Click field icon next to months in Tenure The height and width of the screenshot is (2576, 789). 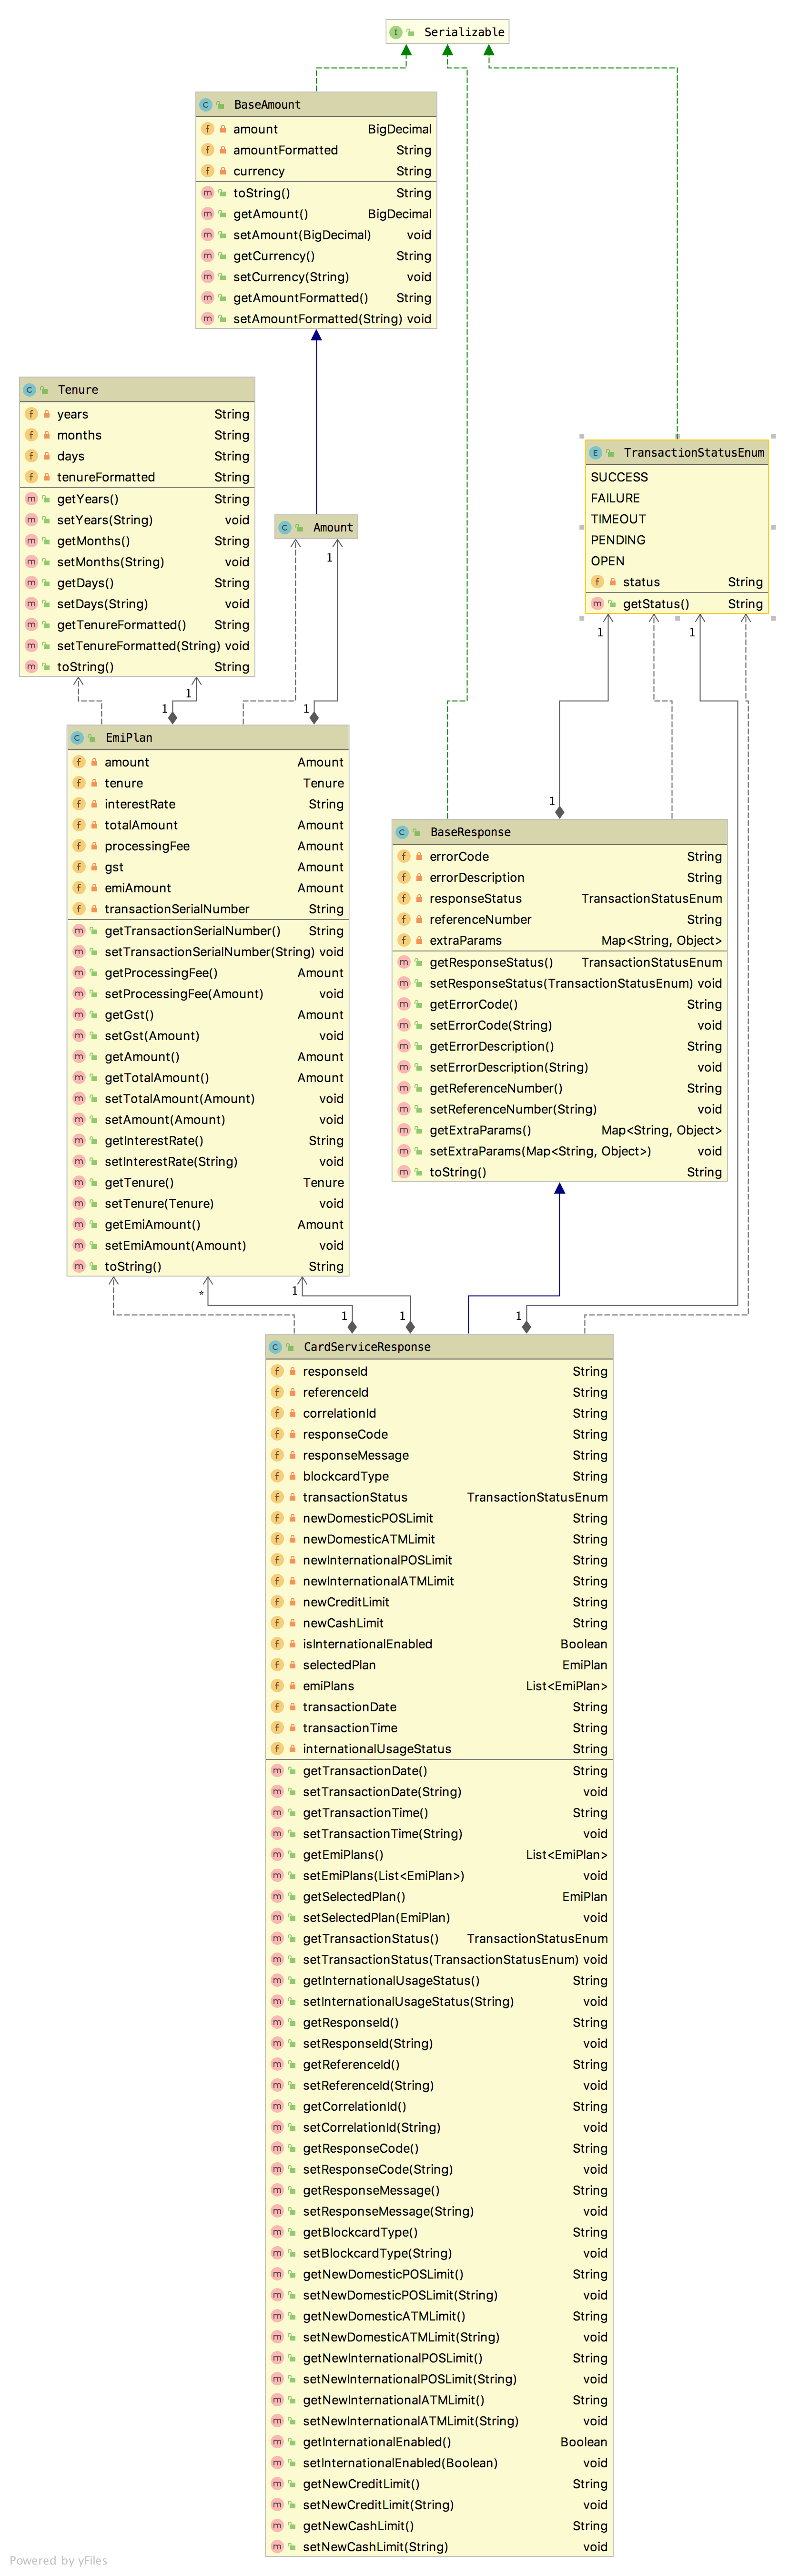point(32,435)
